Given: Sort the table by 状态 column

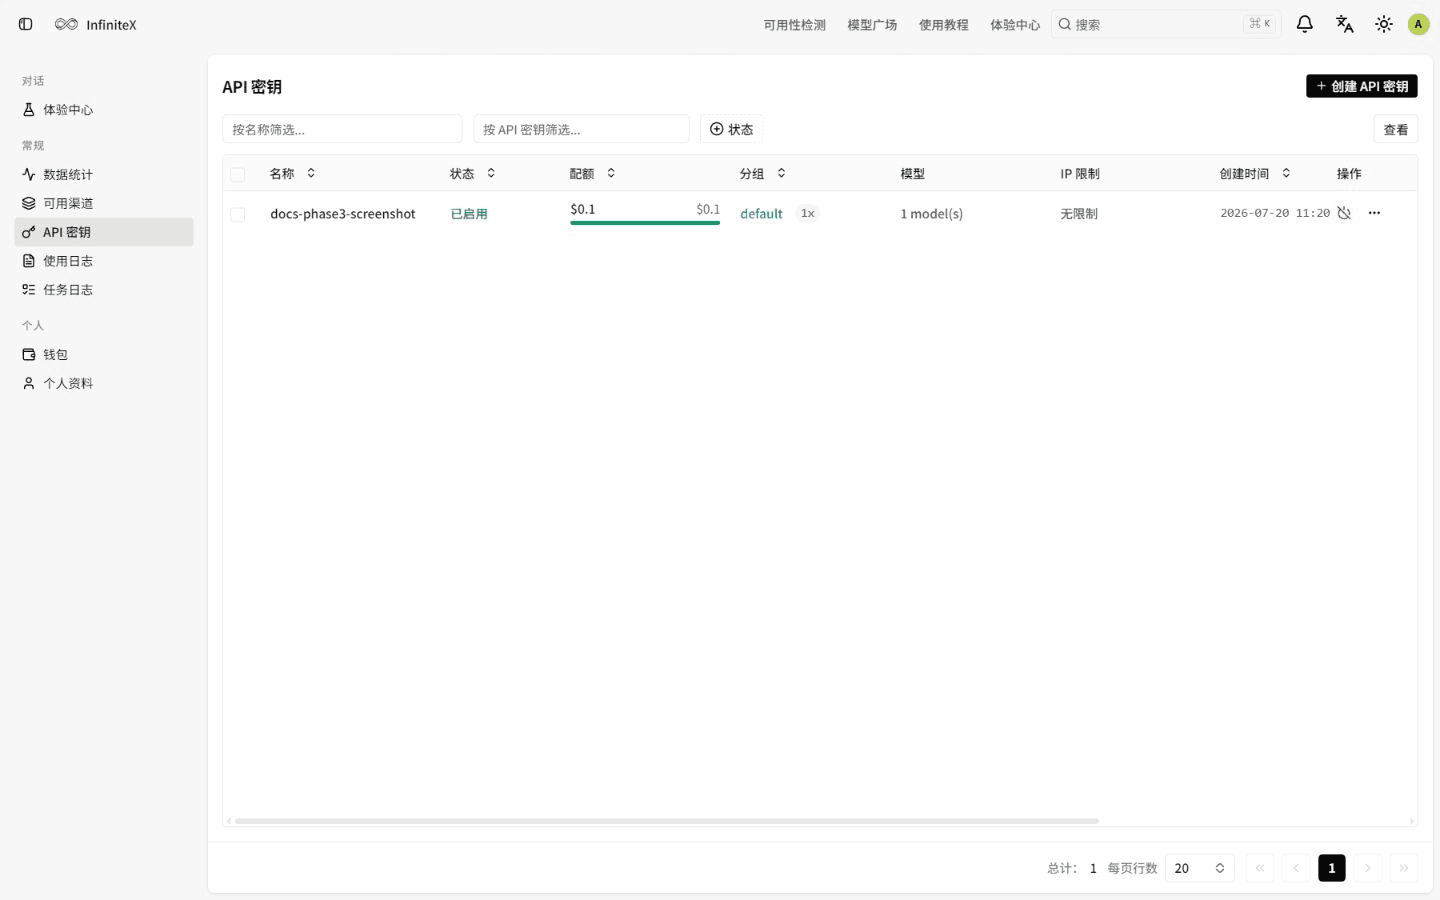Looking at the screenshot, I should pyautogui.click(x=473, y=173).
